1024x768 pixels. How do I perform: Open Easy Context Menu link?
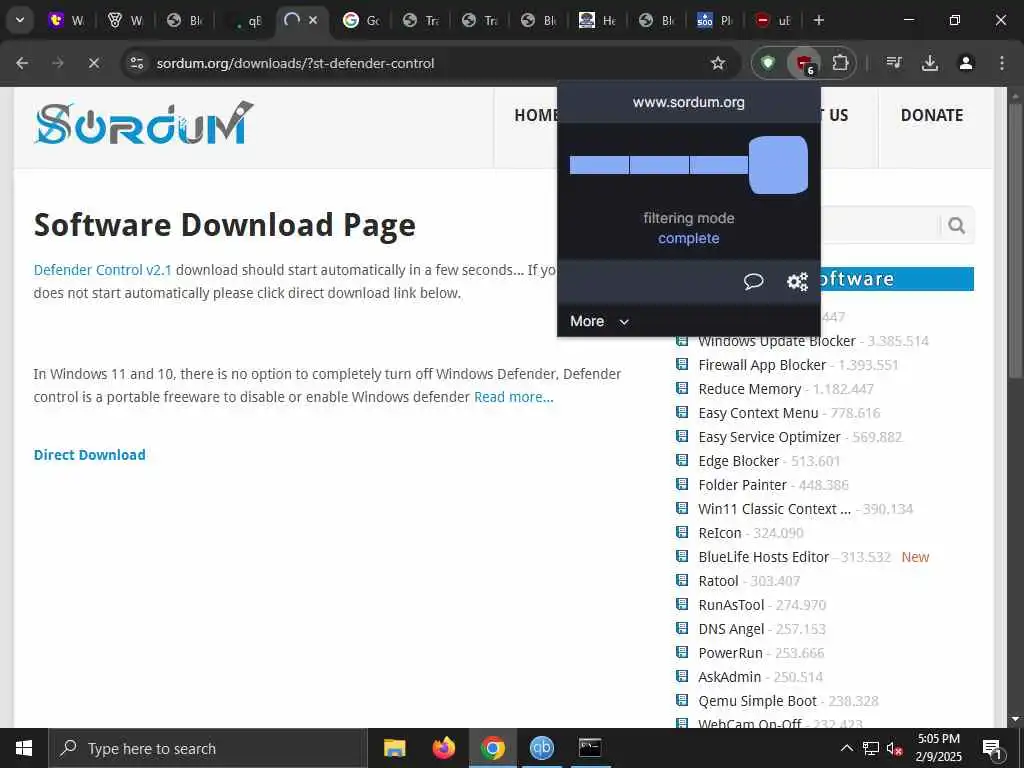[758, 413]
